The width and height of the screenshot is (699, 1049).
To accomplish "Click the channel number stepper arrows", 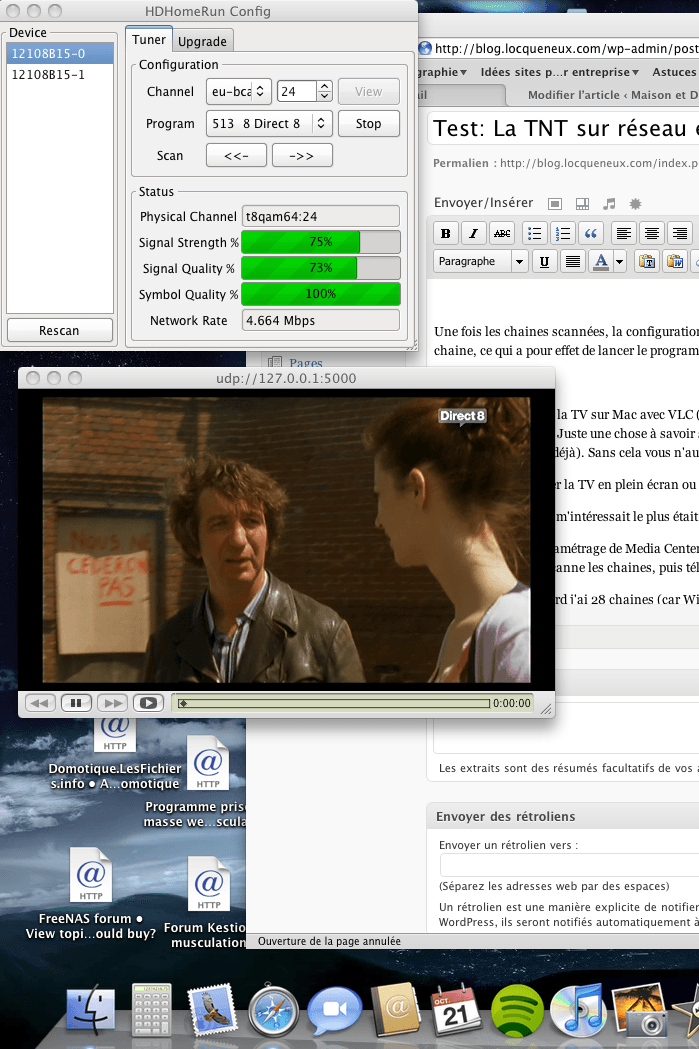I will click(324, 92).
